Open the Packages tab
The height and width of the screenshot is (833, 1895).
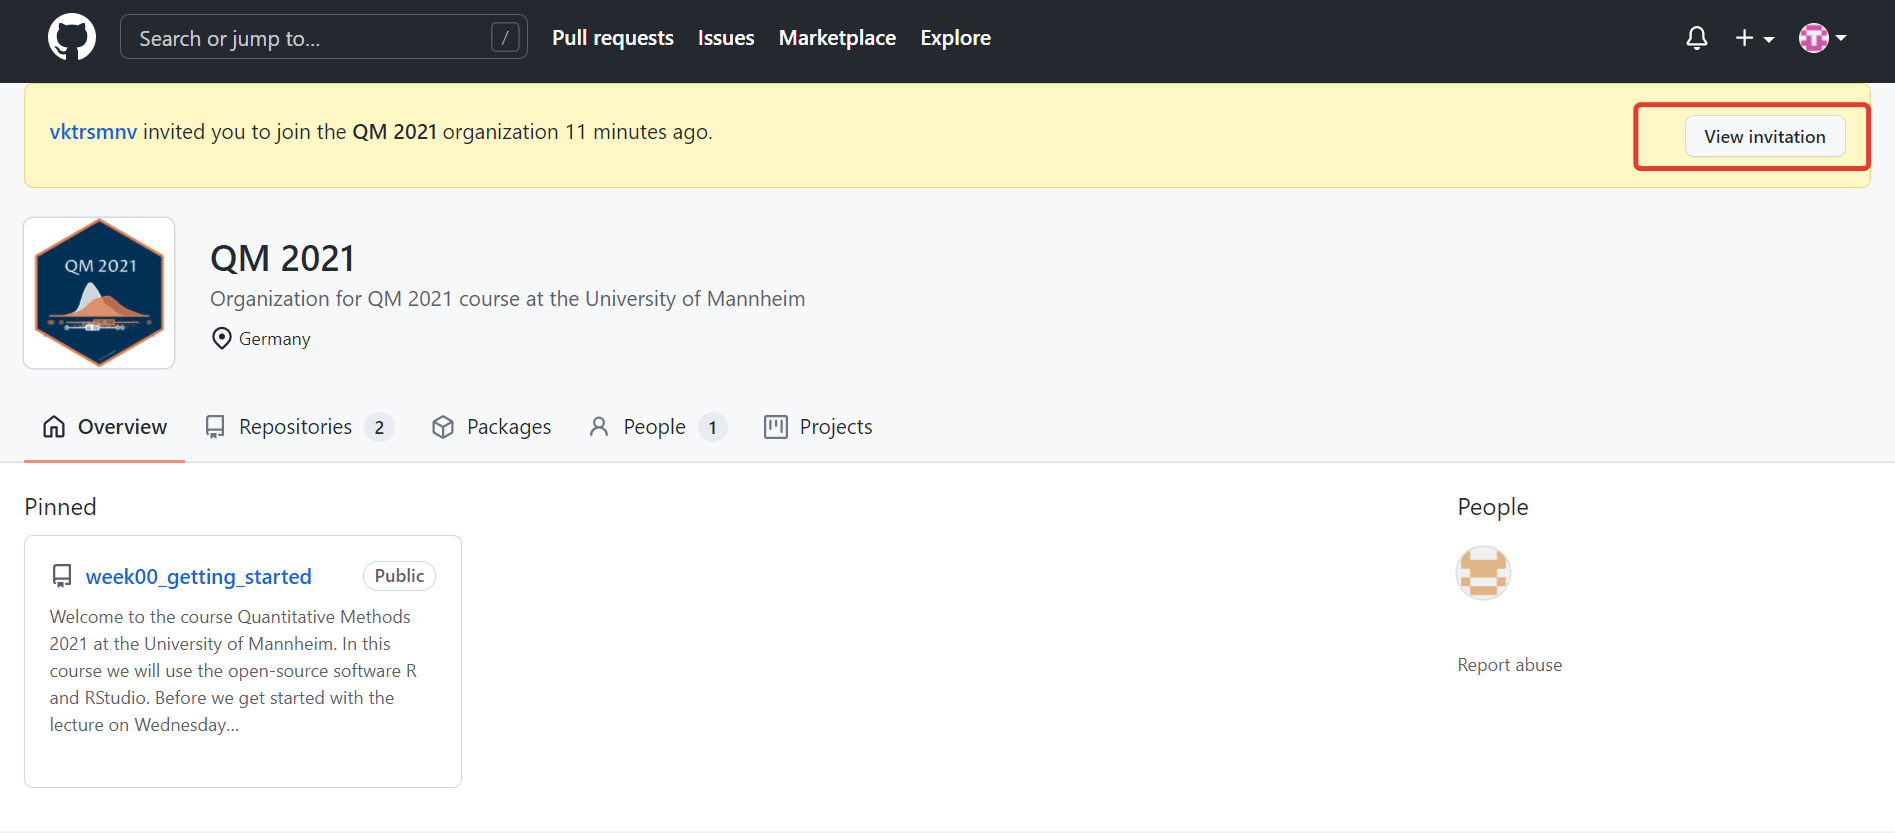point(491,427)
